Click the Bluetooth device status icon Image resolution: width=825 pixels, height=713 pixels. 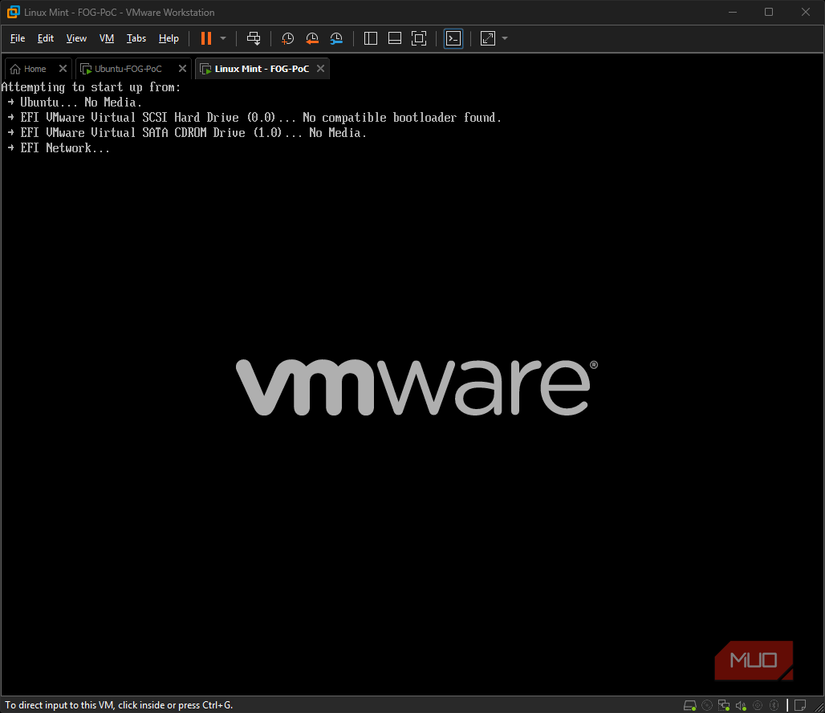click(774, 705)
